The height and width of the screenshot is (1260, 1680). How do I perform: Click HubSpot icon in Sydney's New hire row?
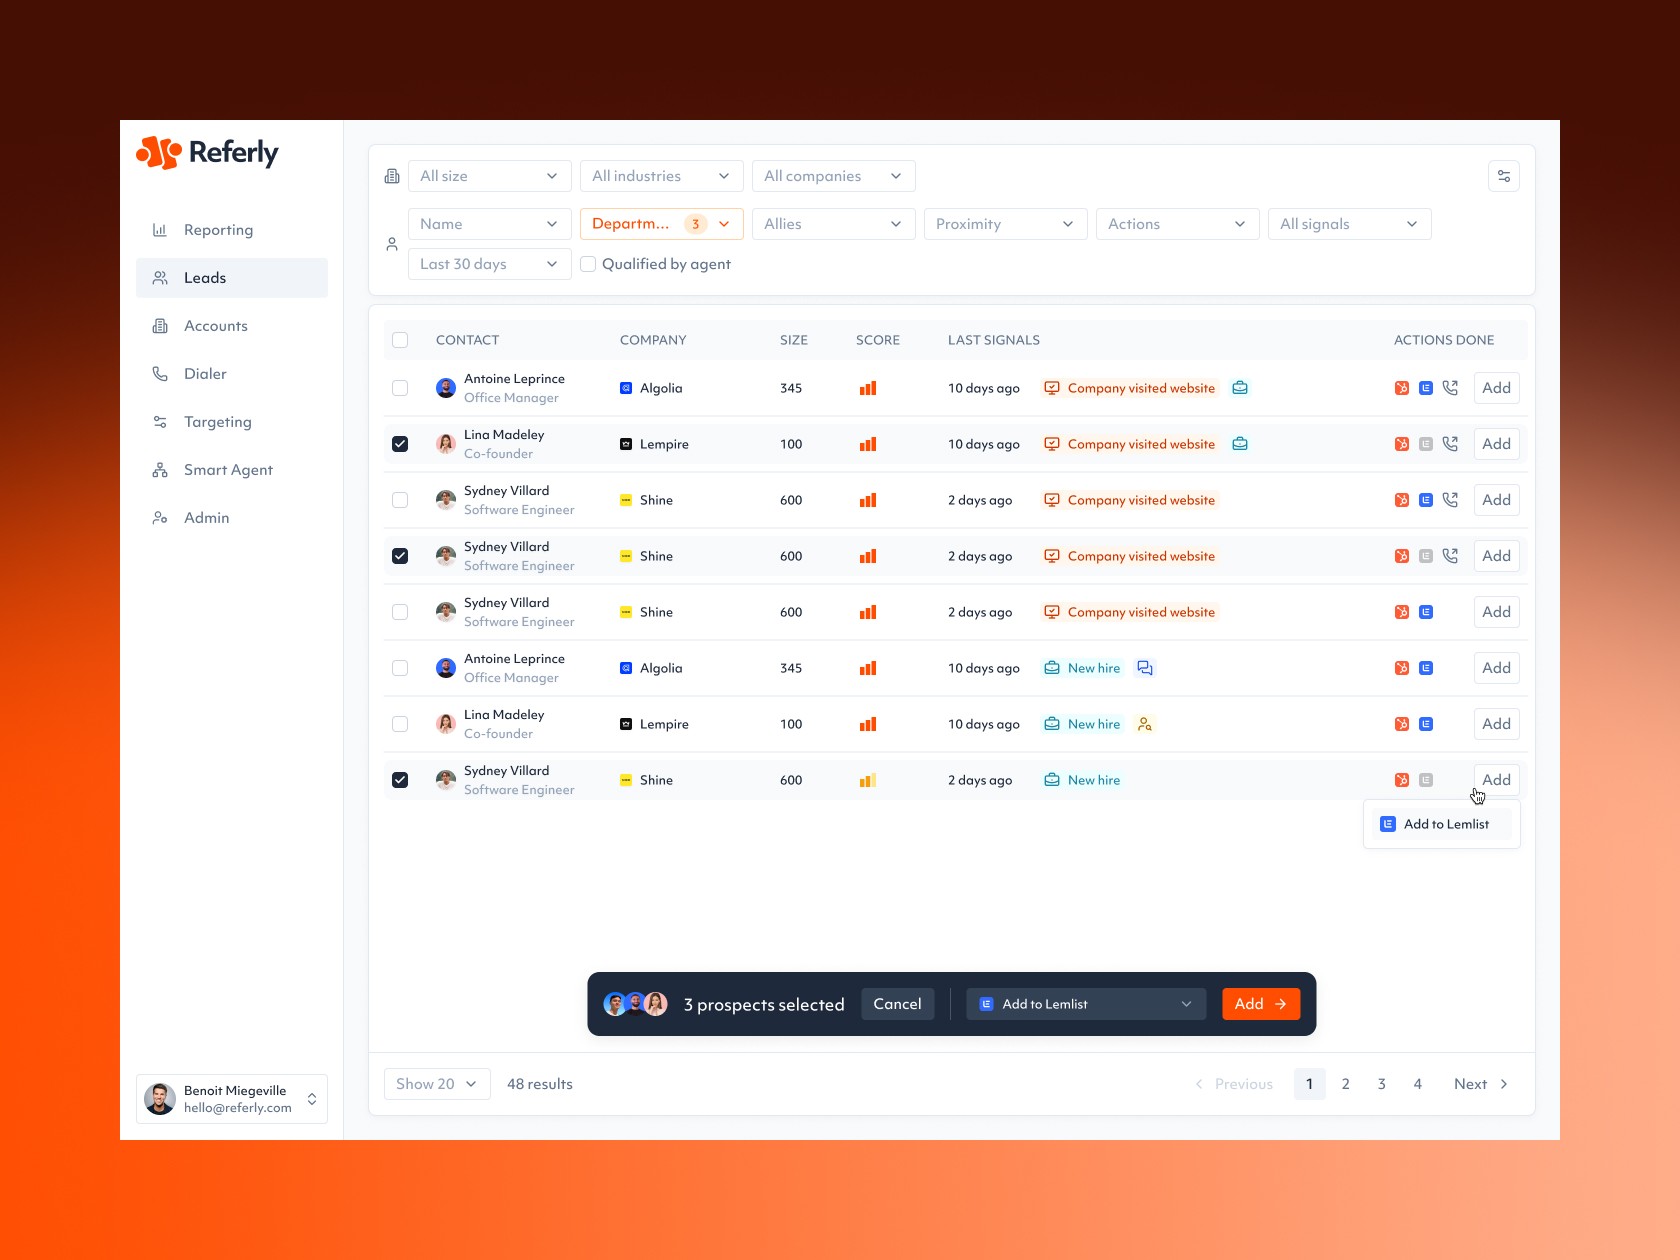pos(1402,780)
